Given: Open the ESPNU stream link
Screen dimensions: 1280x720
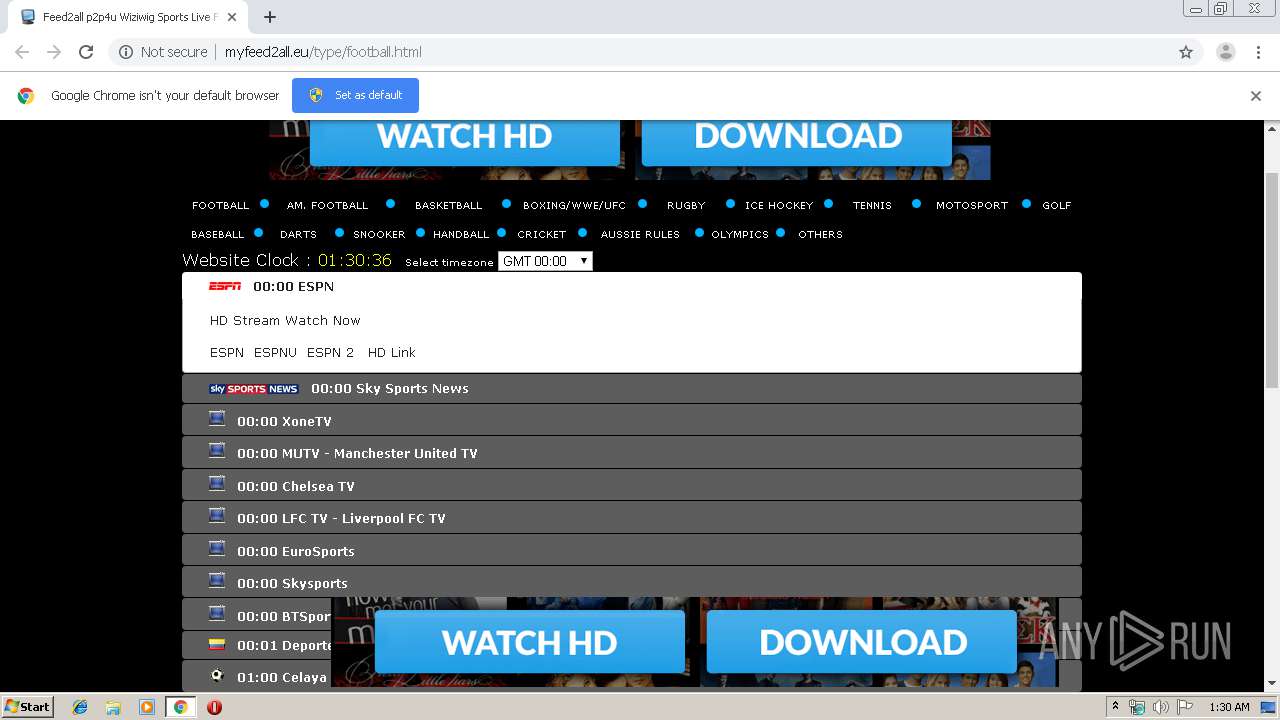Looking at the screenshot, I should pos(275,352).
